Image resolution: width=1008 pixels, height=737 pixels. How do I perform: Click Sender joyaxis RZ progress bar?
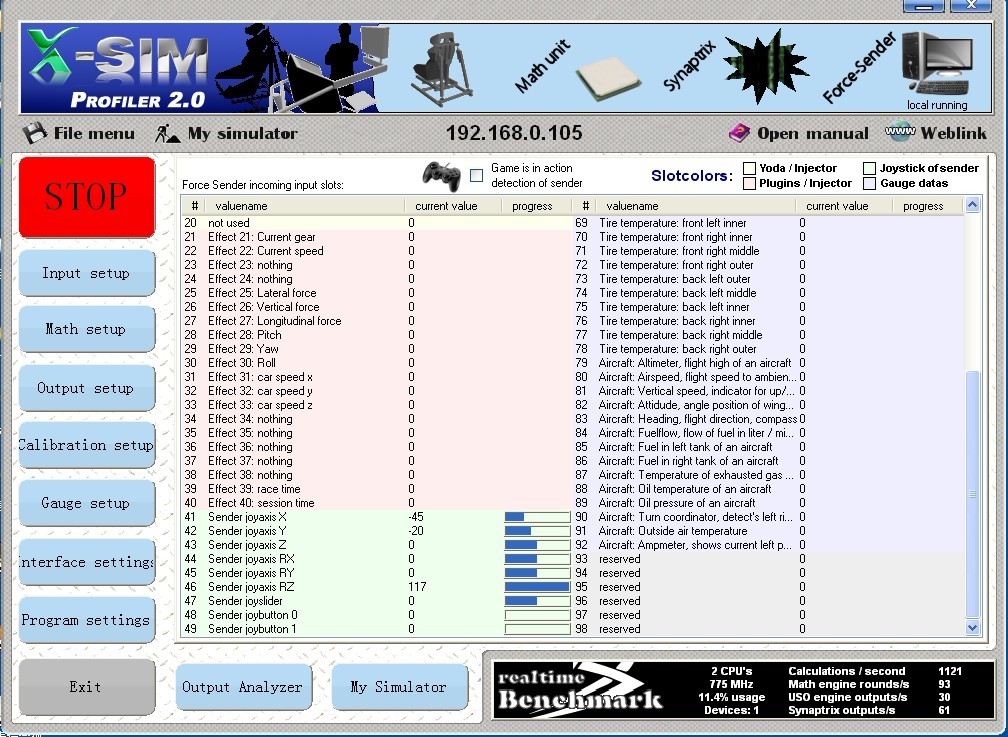pyautogui.click(x=537, y=587)
